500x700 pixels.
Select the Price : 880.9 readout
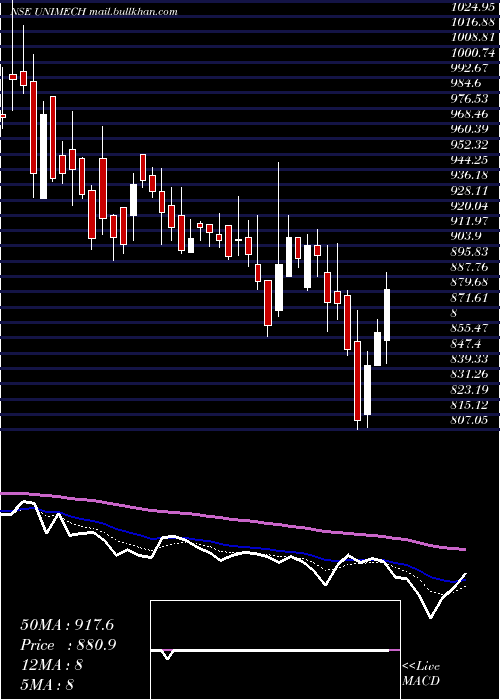point(68,645)
